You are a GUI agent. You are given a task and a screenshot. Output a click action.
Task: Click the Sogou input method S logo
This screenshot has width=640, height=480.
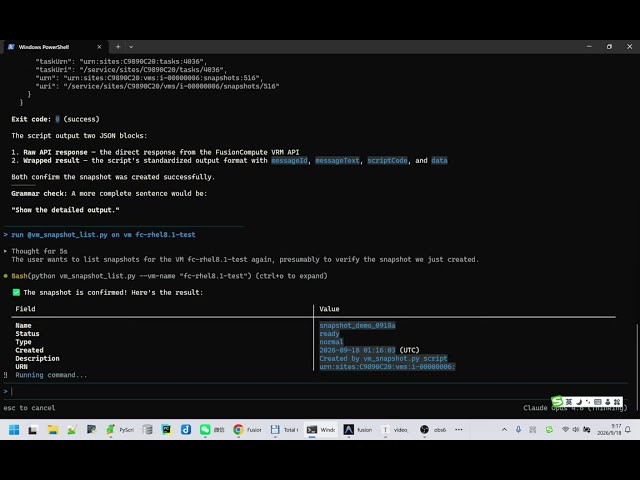[557, 402]
